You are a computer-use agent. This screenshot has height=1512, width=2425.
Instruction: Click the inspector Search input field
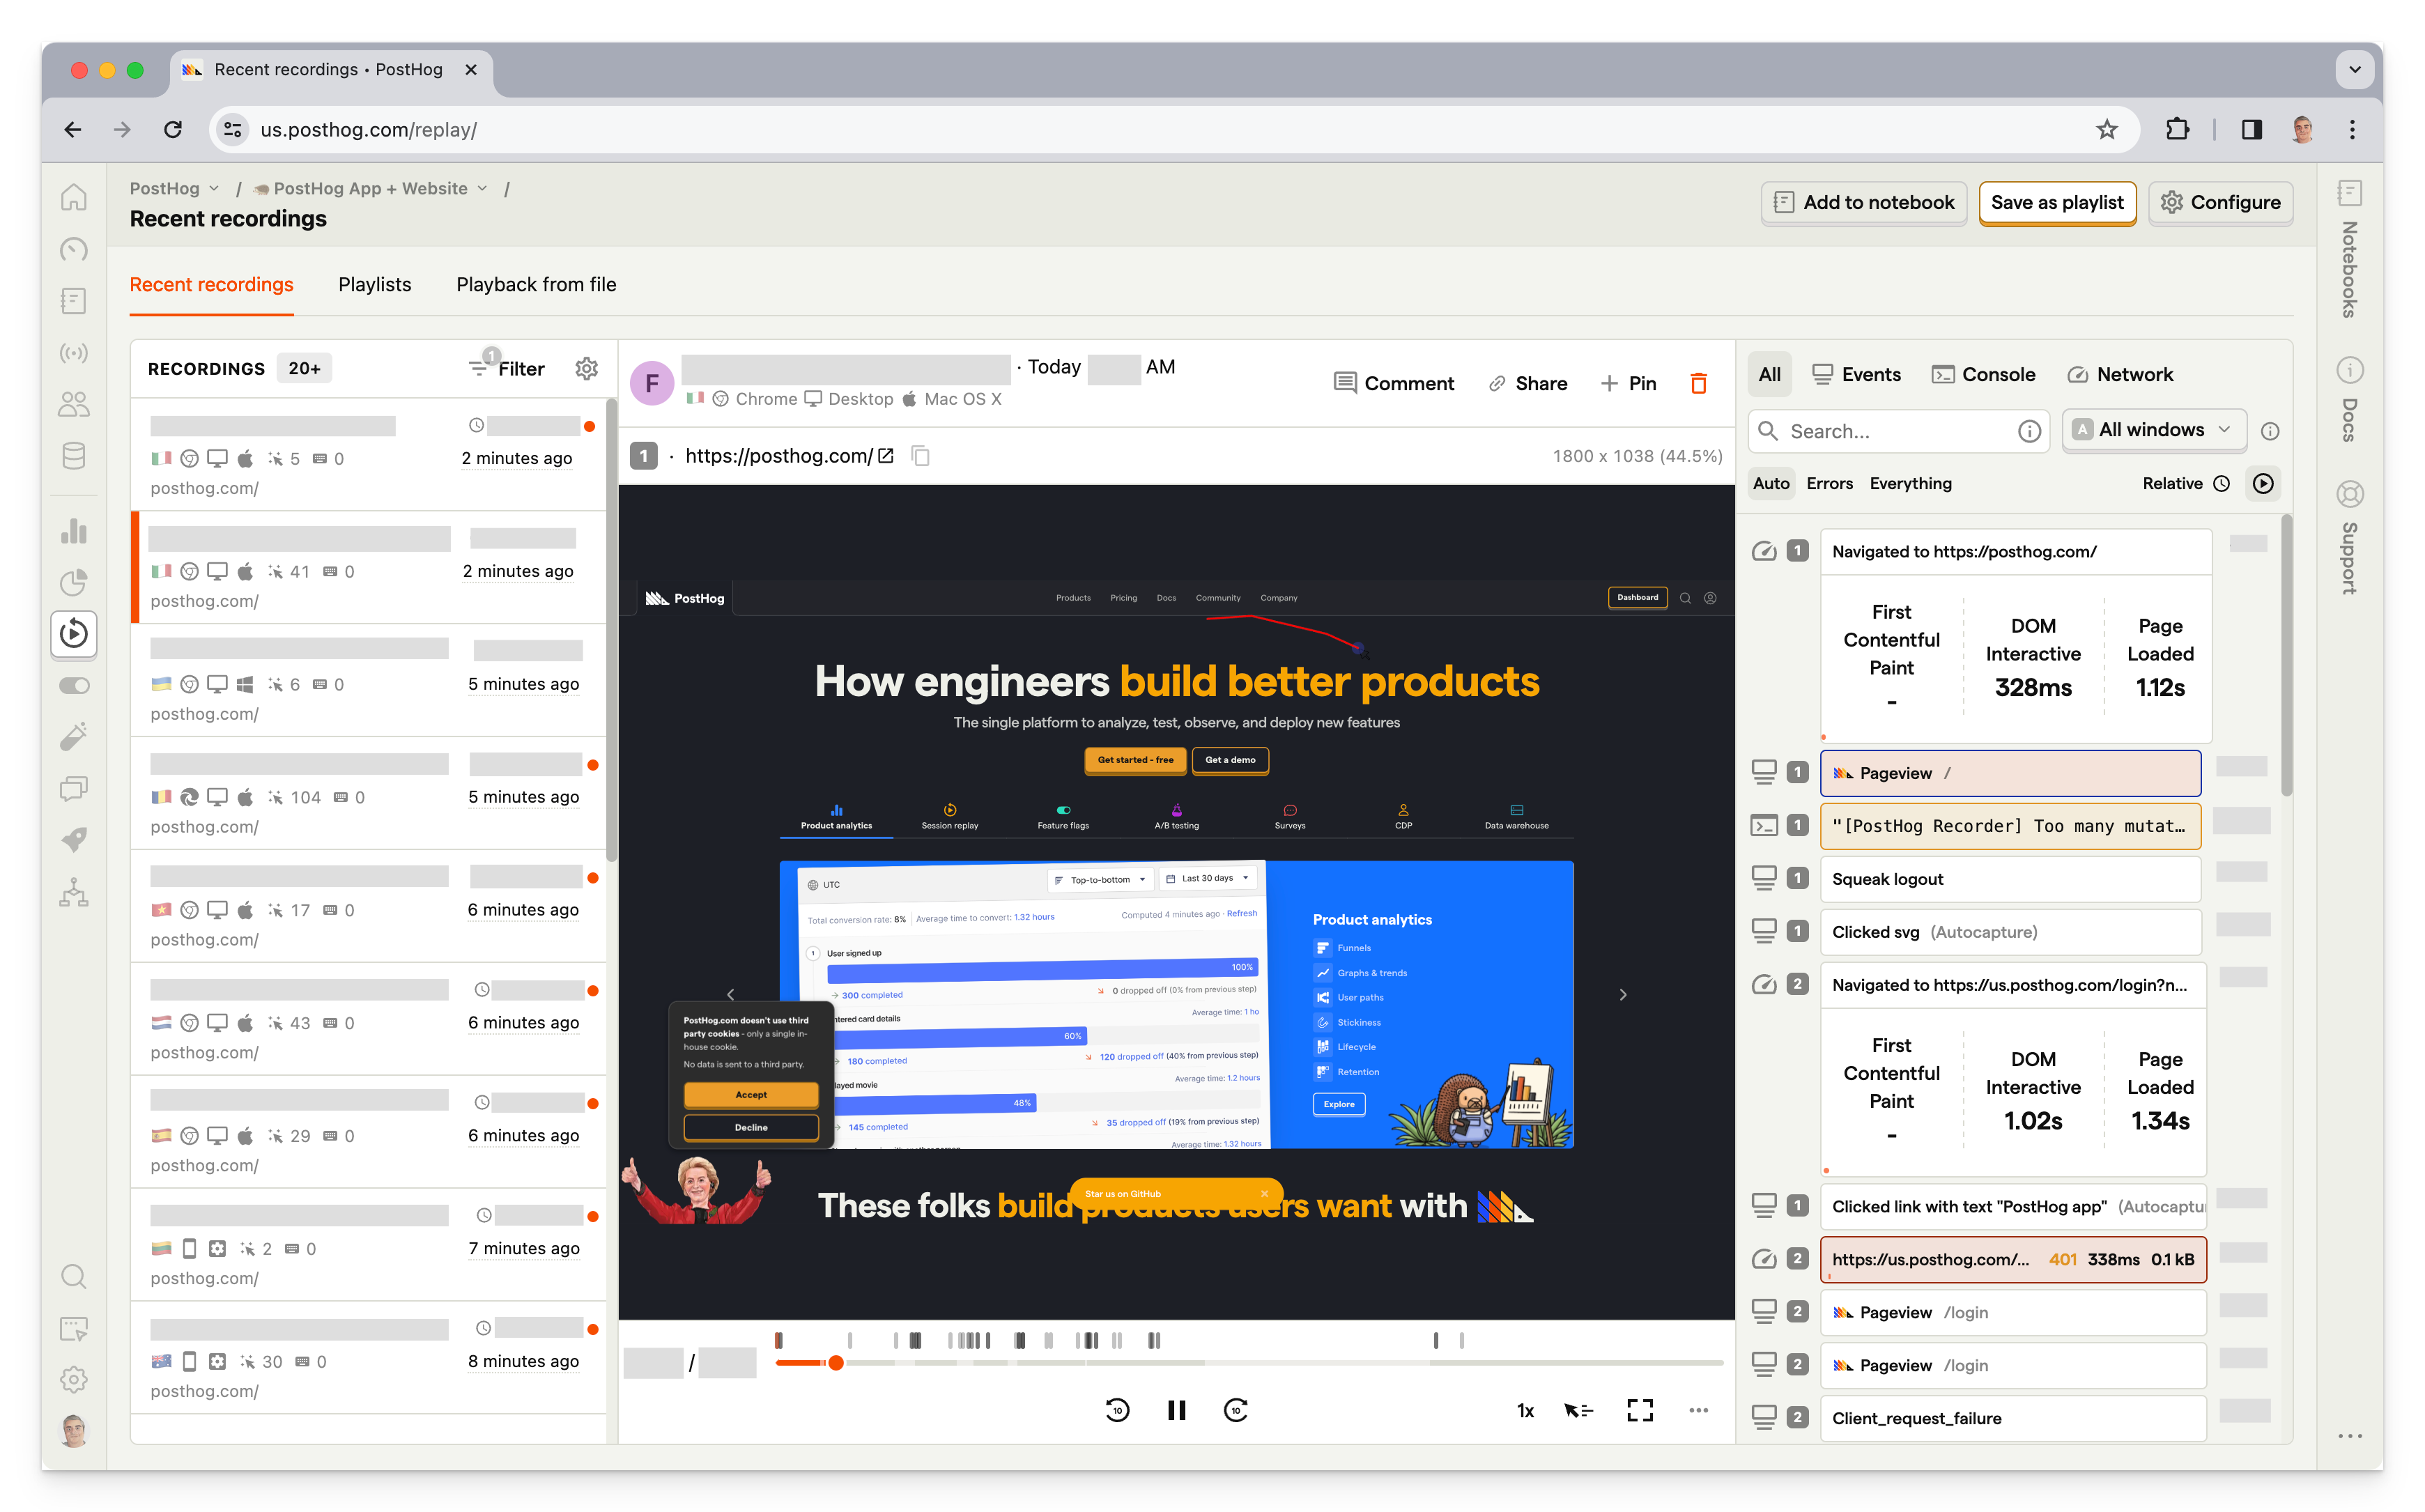[x=1898, y=431]
